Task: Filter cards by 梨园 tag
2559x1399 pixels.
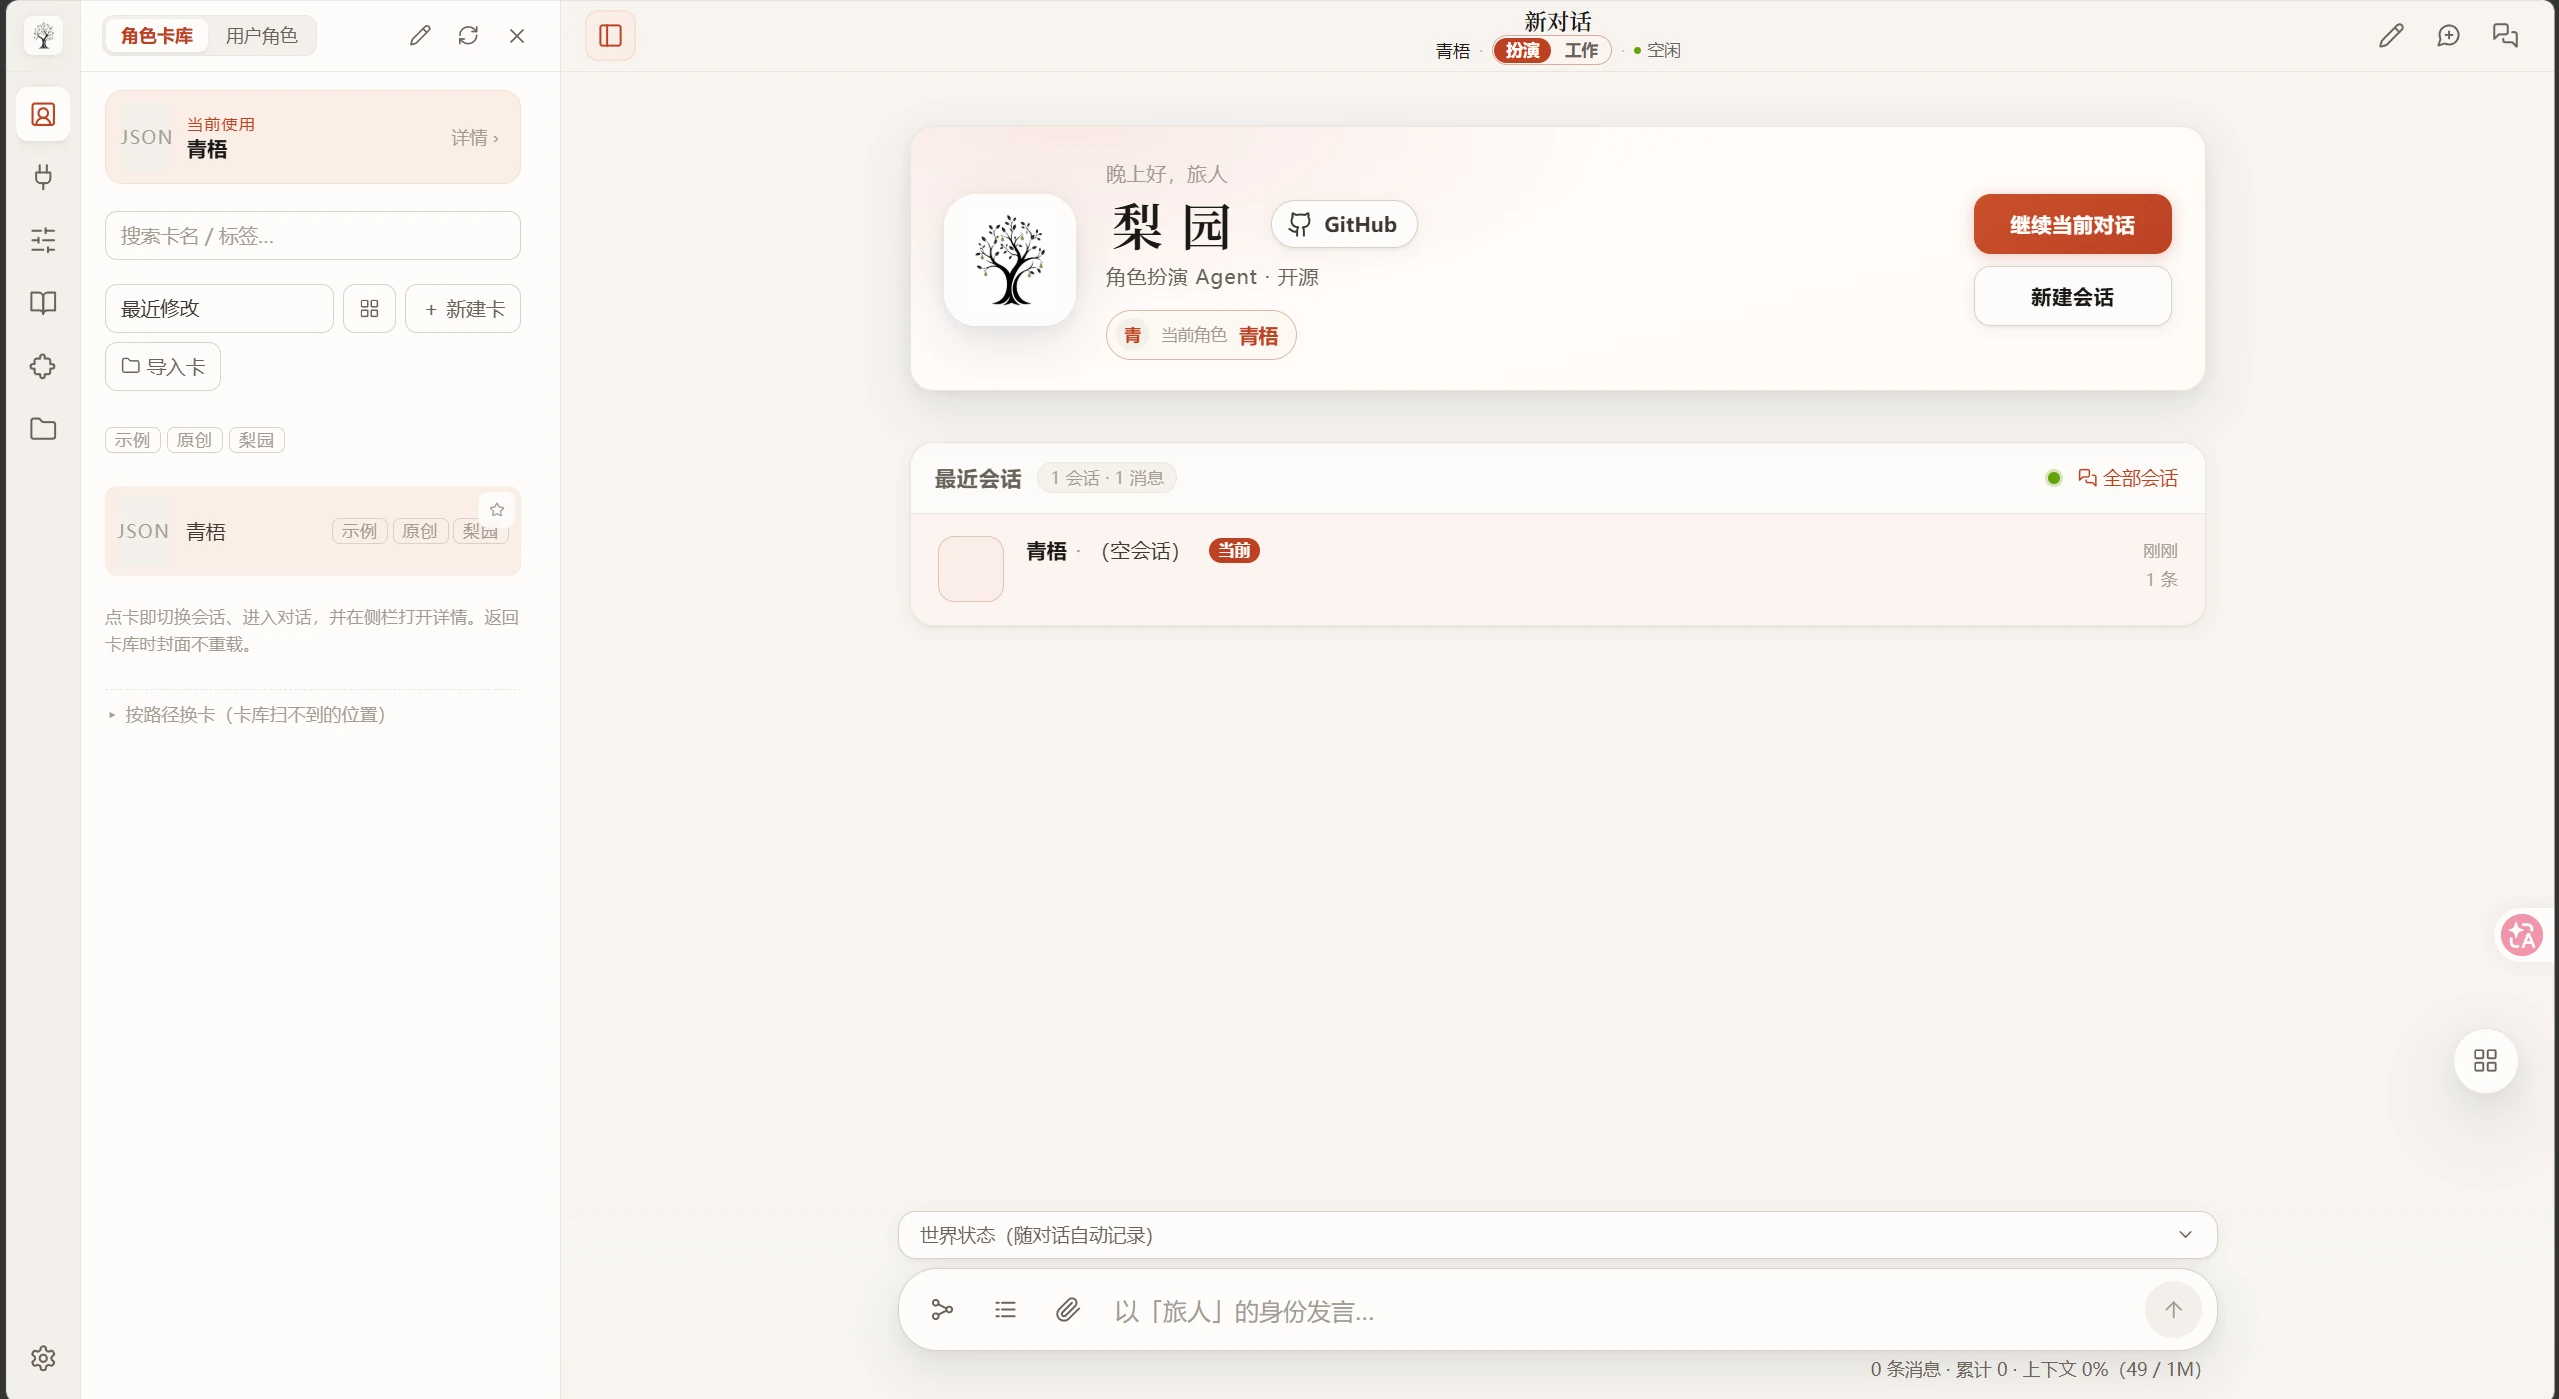Action: (257, 440)
